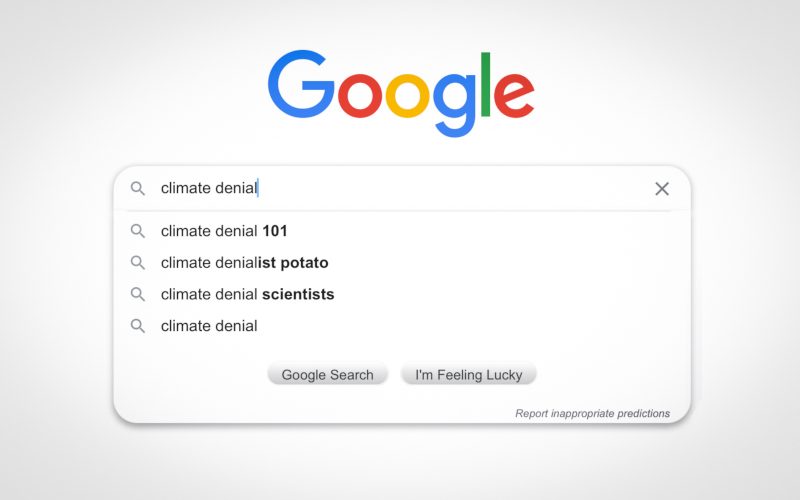The height and width of the screenshot is (500, 800).
Task: Clear the search query with the X
Action: pyautogui.click(x=662, y=188)
